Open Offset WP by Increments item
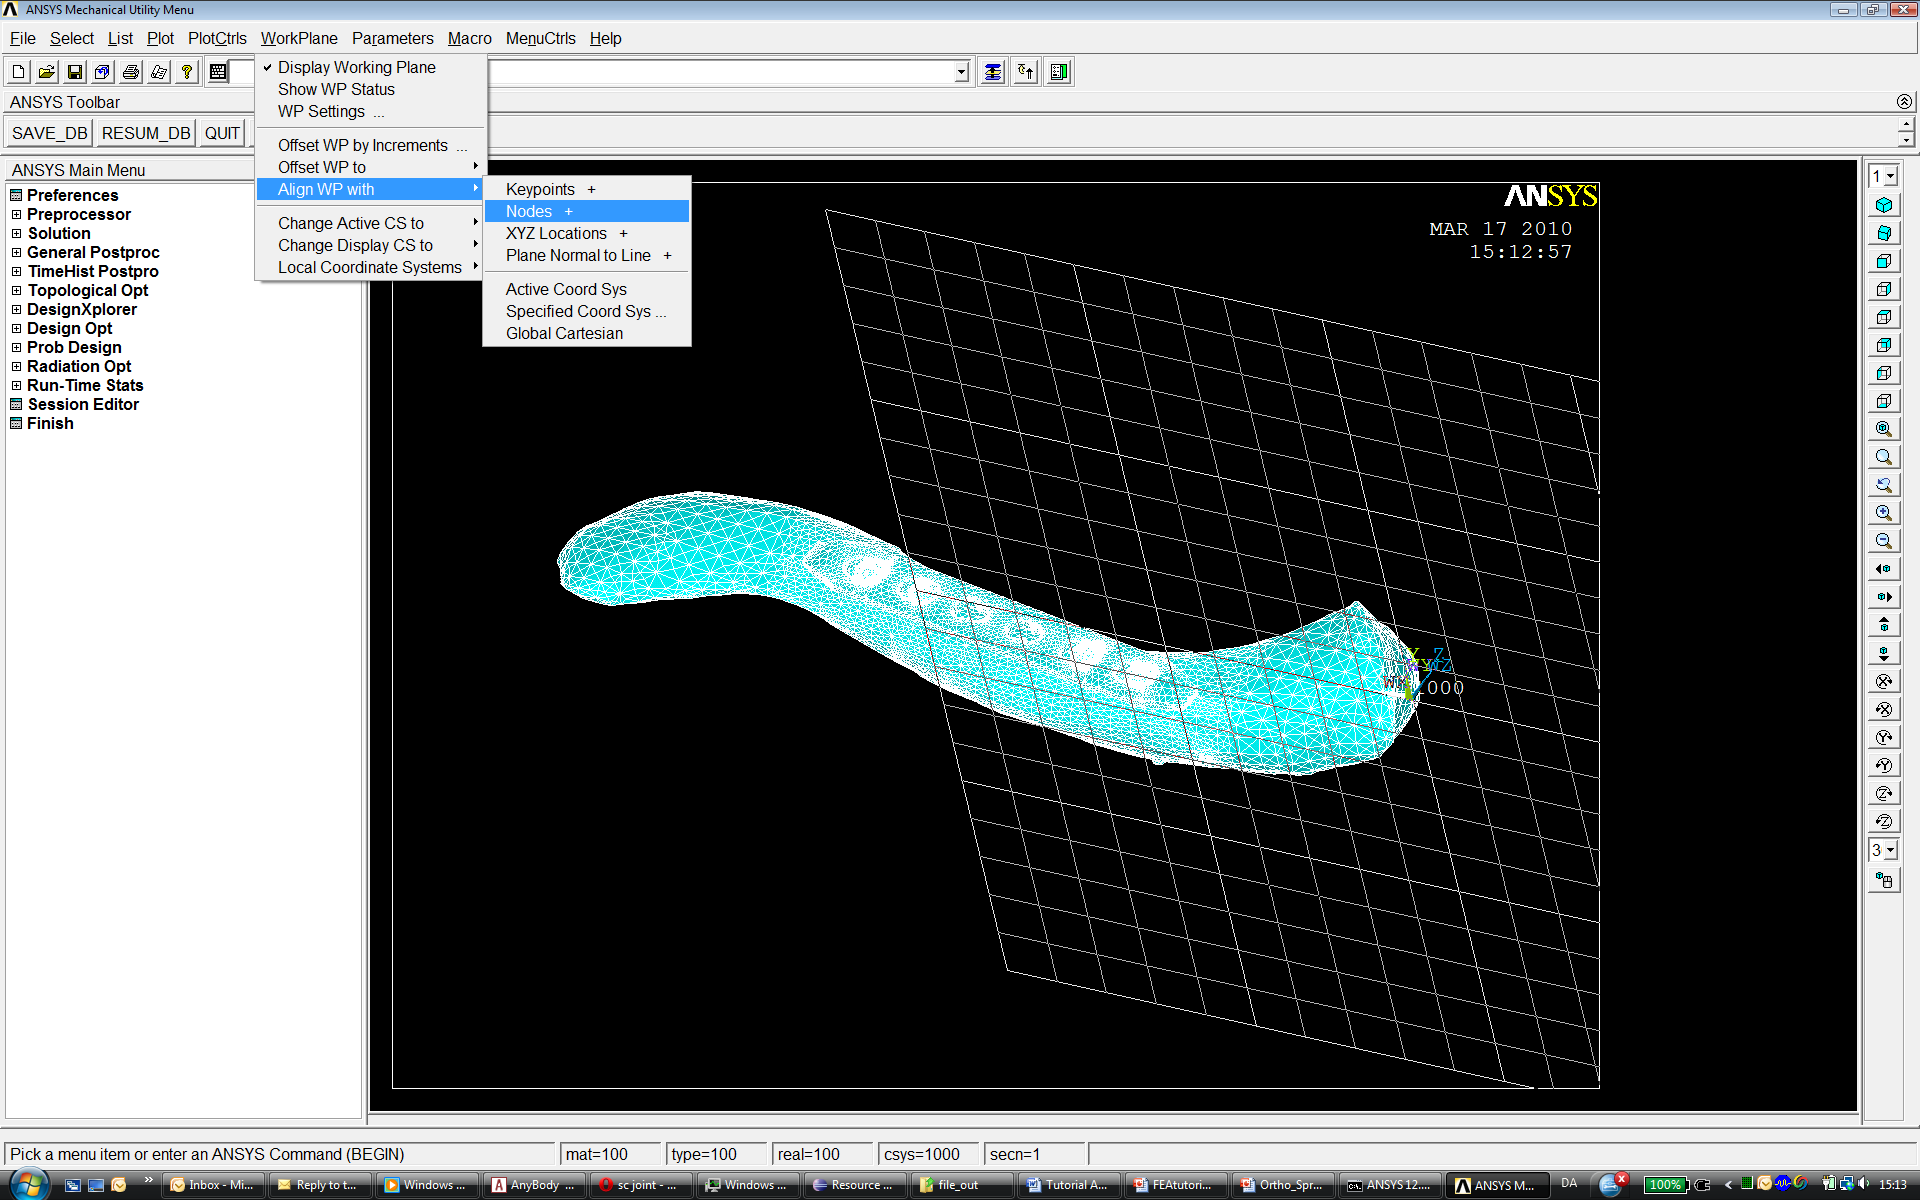 click(x=370, y=145)
